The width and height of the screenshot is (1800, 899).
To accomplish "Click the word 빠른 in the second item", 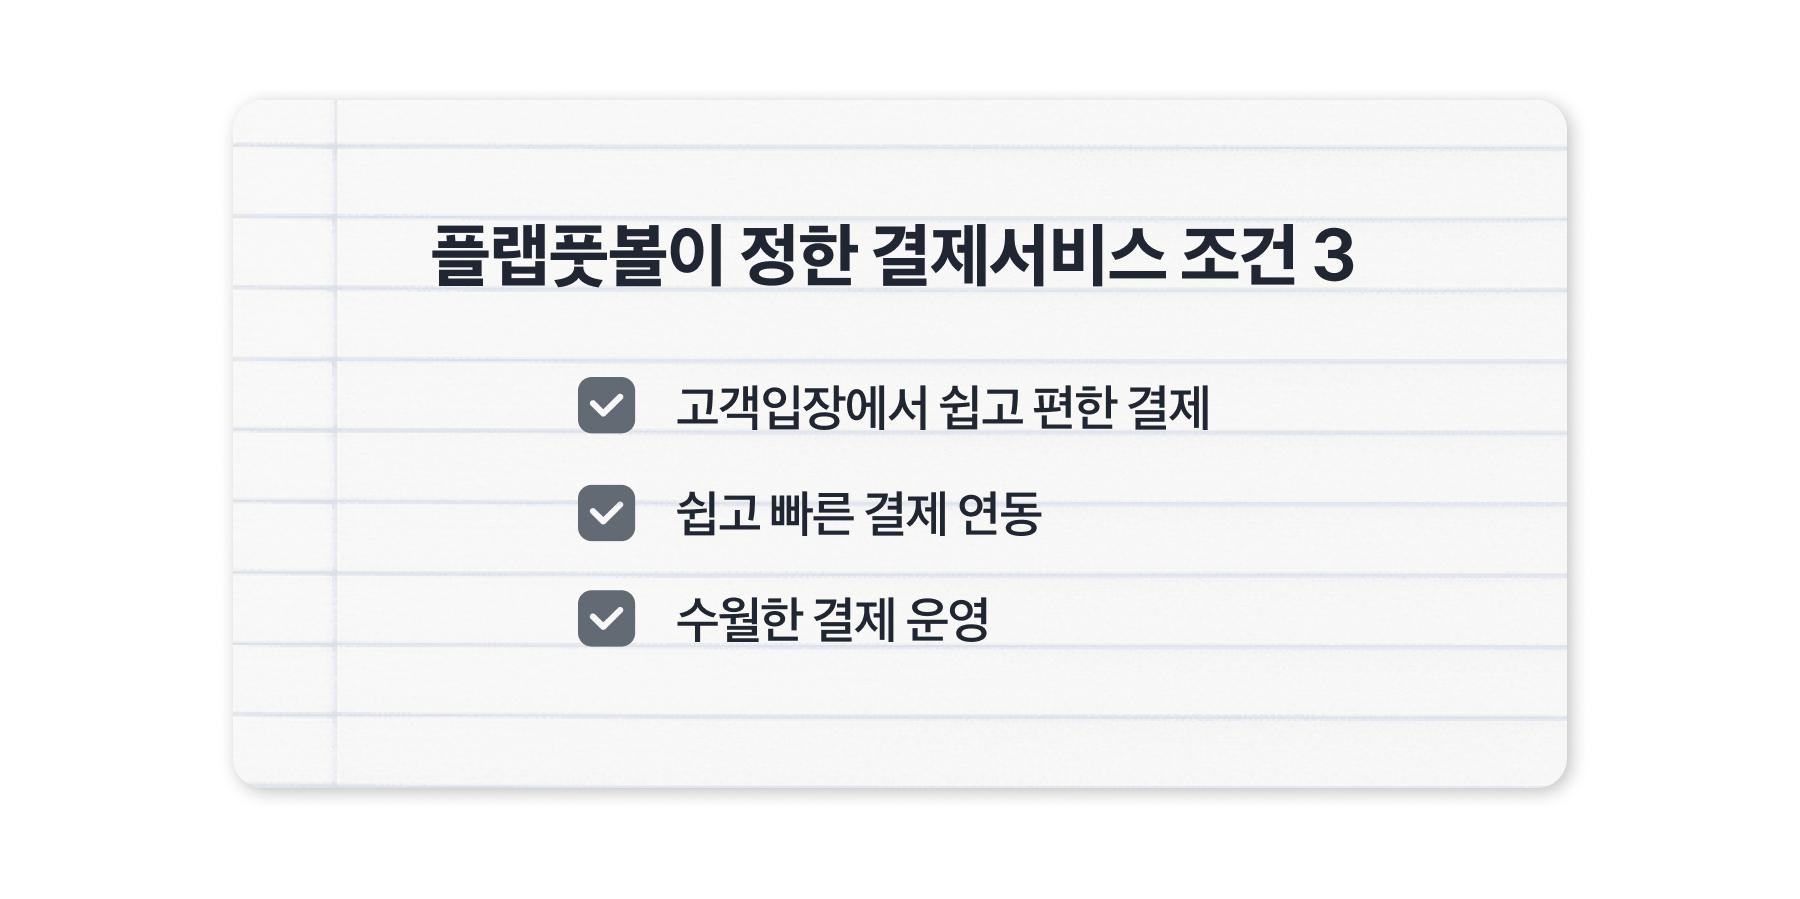I will click(811, 514).
